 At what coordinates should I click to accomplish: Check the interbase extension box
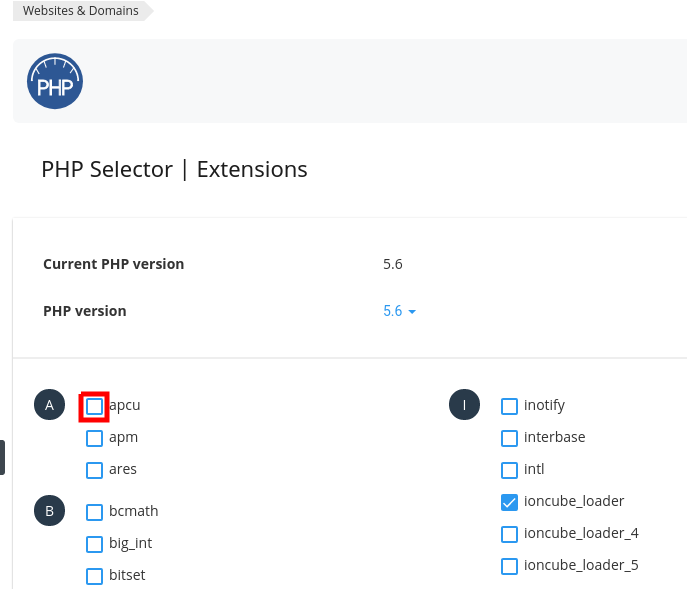coord(509,438)
